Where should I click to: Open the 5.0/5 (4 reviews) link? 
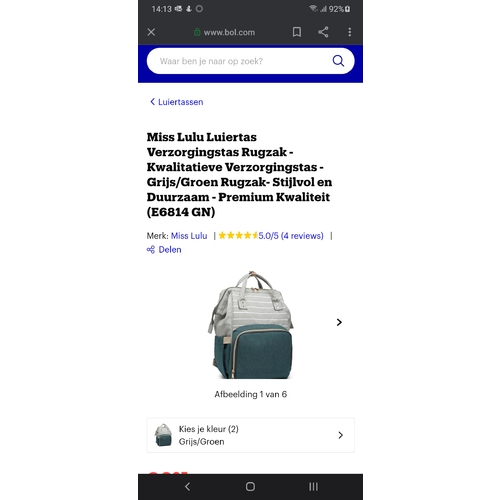click(291, 236)
